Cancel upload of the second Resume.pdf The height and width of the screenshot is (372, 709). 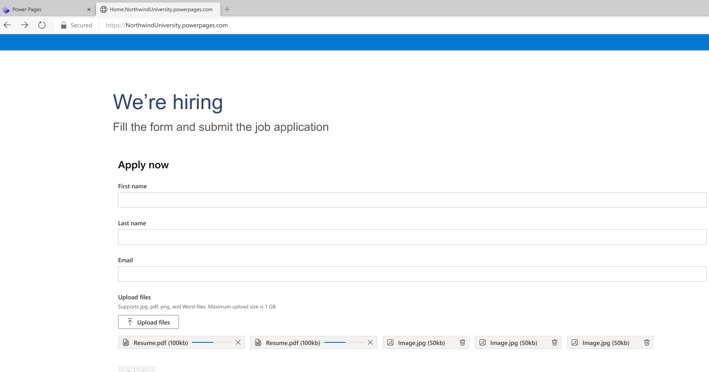coord(370,343)
